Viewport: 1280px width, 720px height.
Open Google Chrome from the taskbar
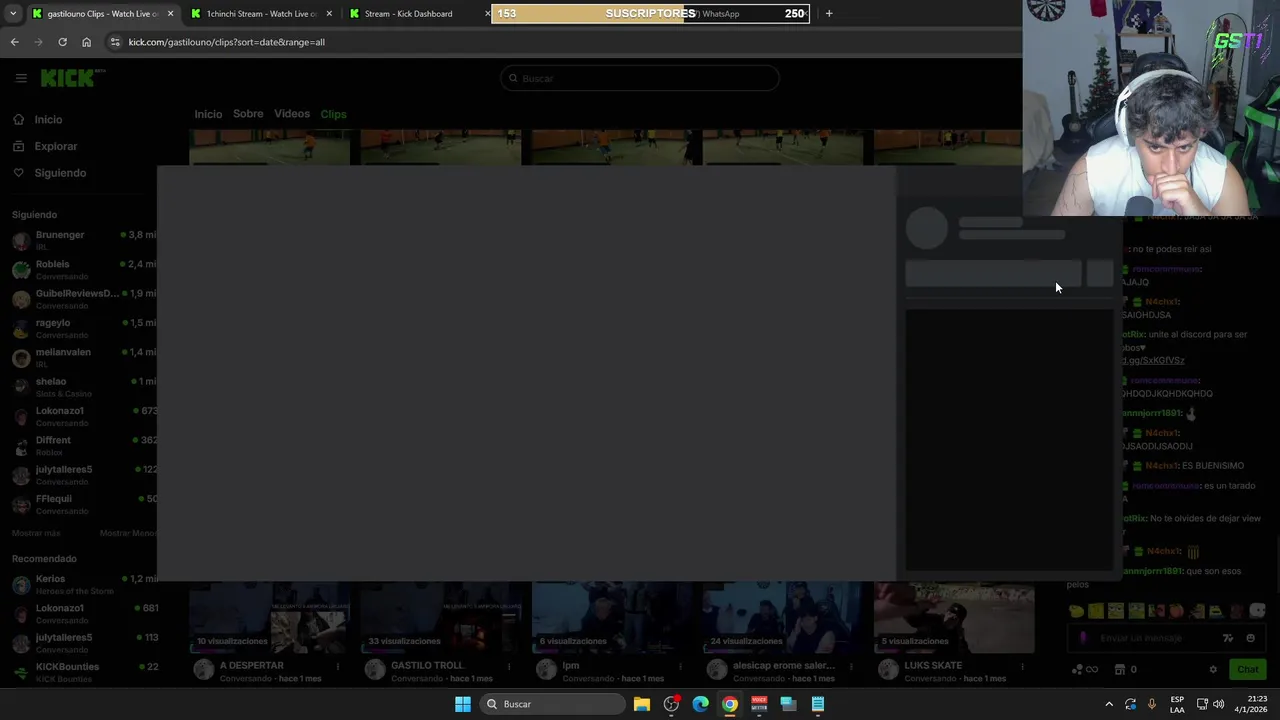coord(730,704)
